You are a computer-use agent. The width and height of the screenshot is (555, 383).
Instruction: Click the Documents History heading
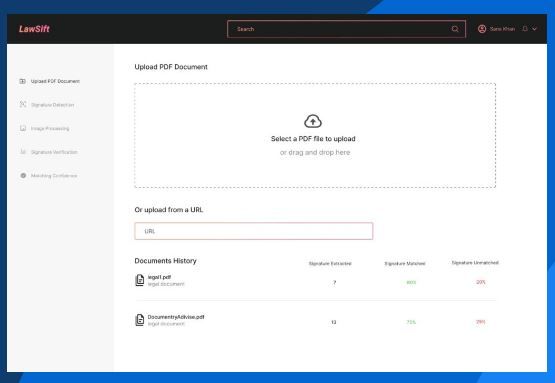(165, 261)
